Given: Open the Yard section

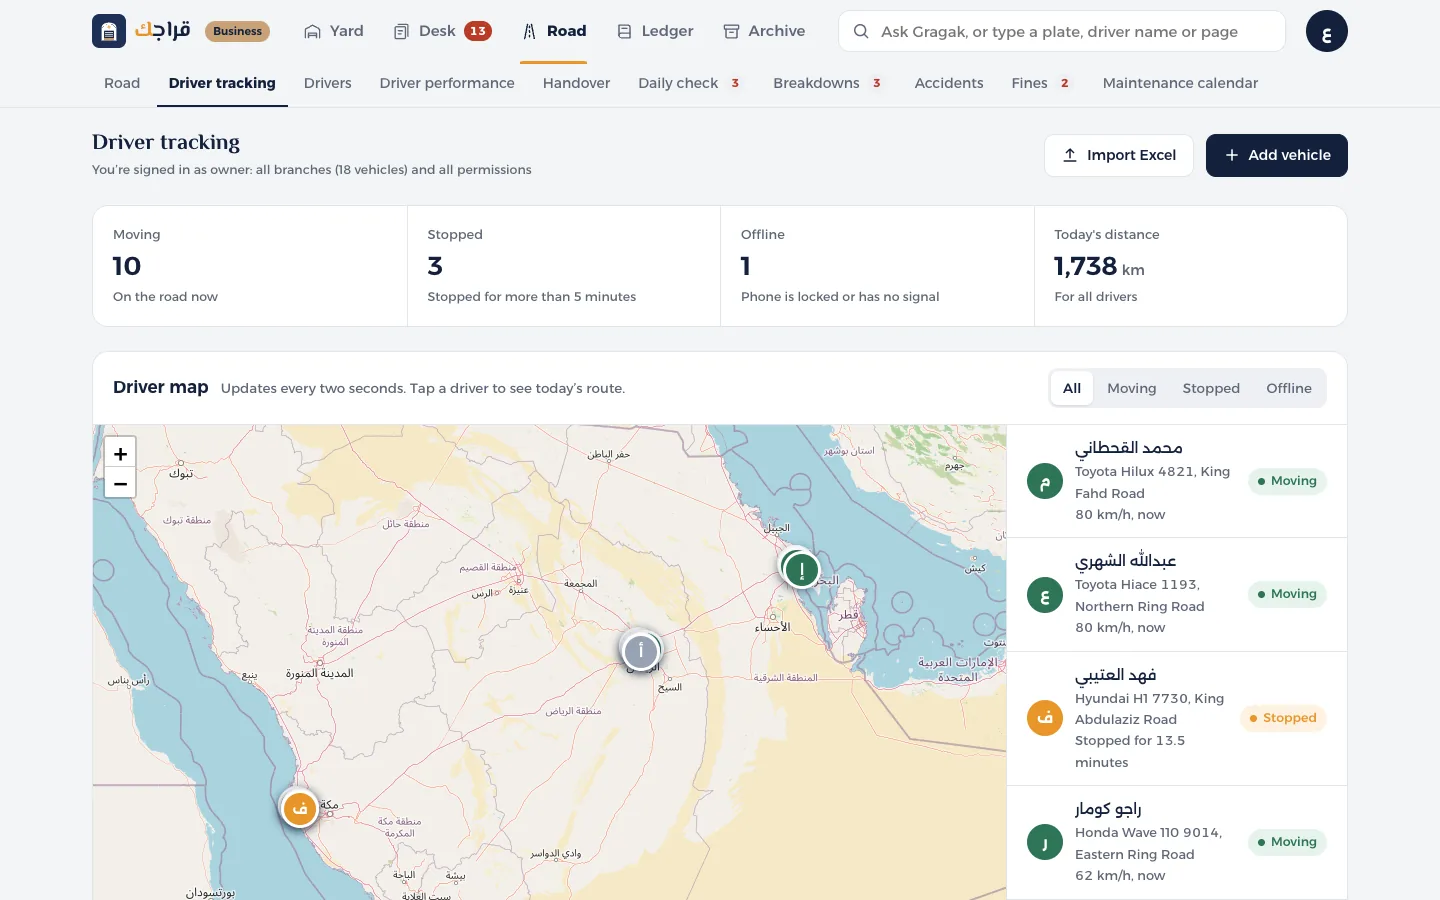Looking at the screenshot, I should [334, 31].
